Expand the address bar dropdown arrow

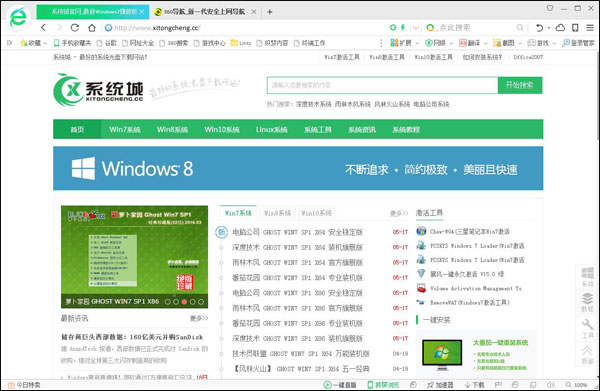point(416,28)
